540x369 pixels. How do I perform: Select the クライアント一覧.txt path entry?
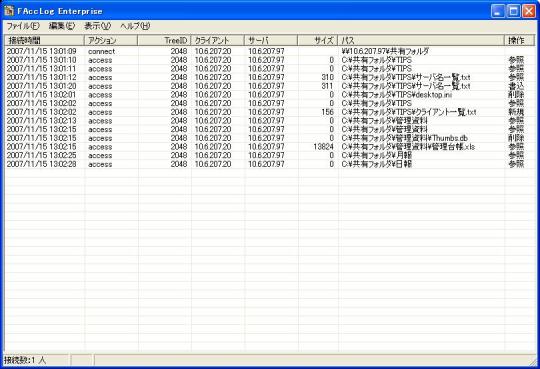(x=409, y=112)
